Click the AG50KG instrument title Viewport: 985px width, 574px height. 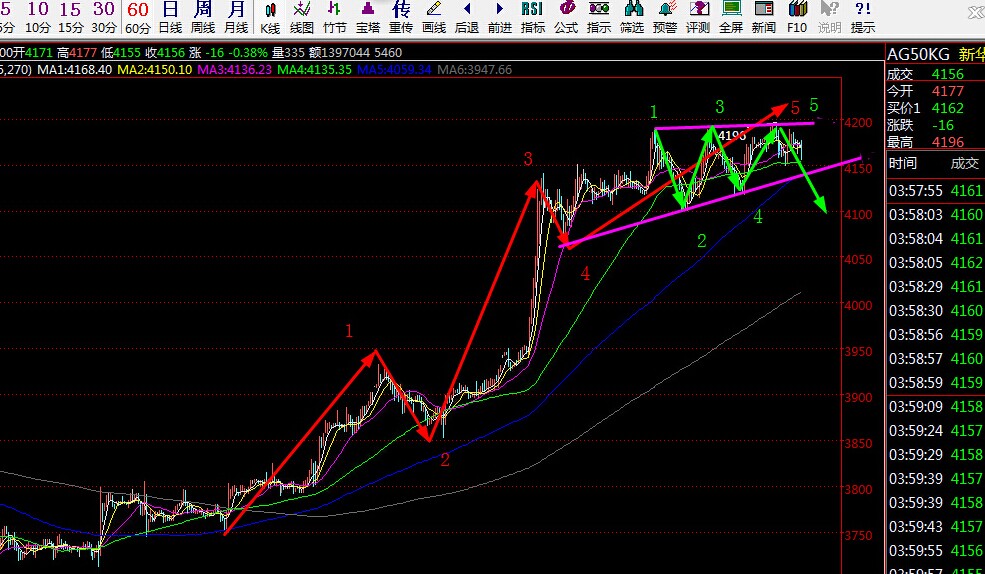coord(918,55)
